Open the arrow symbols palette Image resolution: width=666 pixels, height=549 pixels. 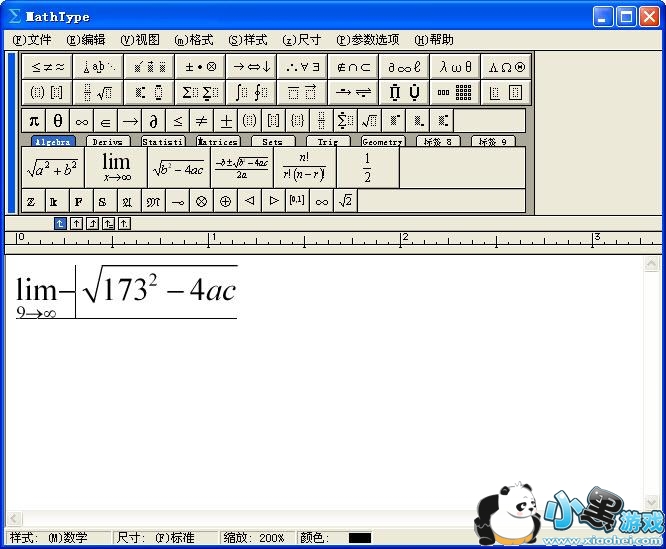pos(251,67)
